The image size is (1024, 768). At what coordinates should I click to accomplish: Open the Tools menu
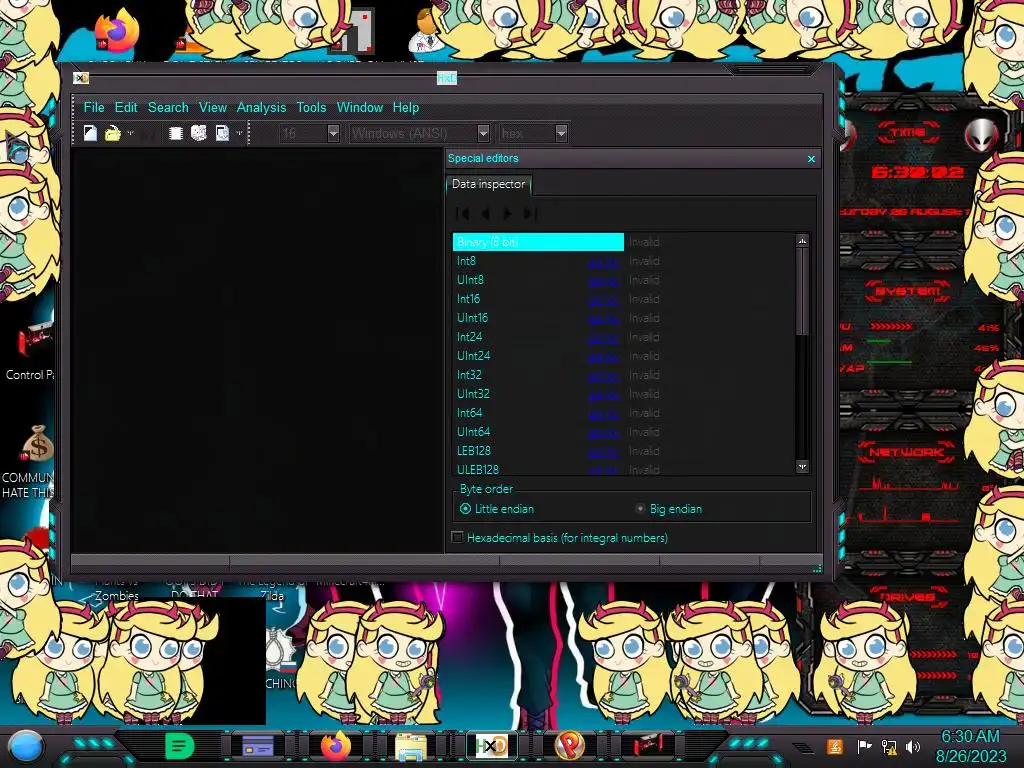[x=311, y=107]
